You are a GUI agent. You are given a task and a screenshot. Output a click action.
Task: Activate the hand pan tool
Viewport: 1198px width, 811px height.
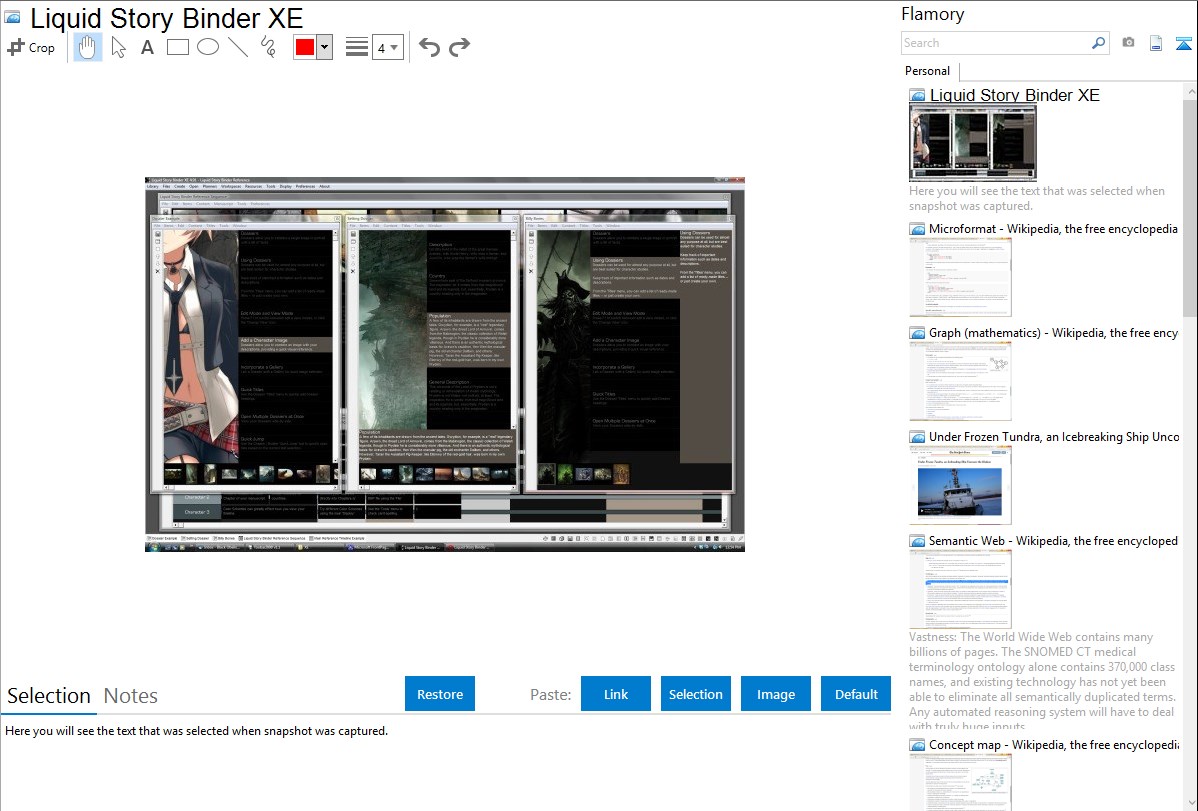tap(87, 47)
